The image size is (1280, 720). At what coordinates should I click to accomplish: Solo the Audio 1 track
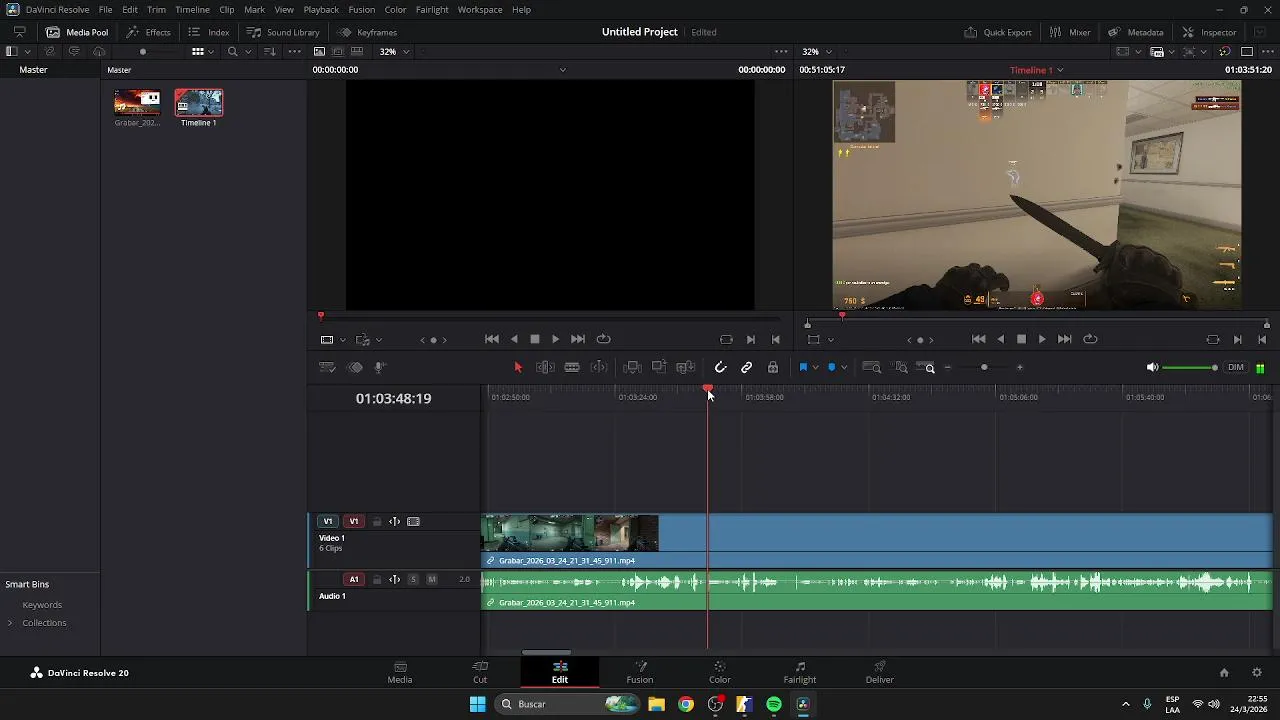[413, 579]
